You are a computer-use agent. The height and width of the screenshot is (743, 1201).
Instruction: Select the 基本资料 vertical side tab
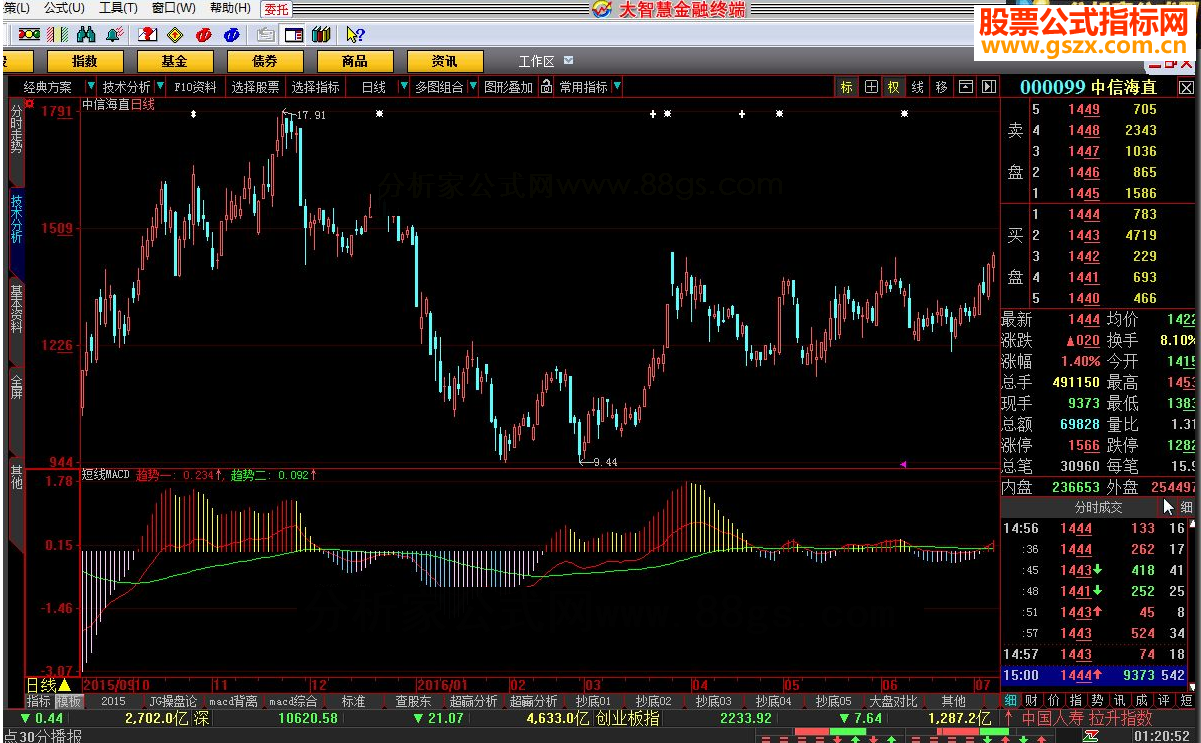[16, 308]
